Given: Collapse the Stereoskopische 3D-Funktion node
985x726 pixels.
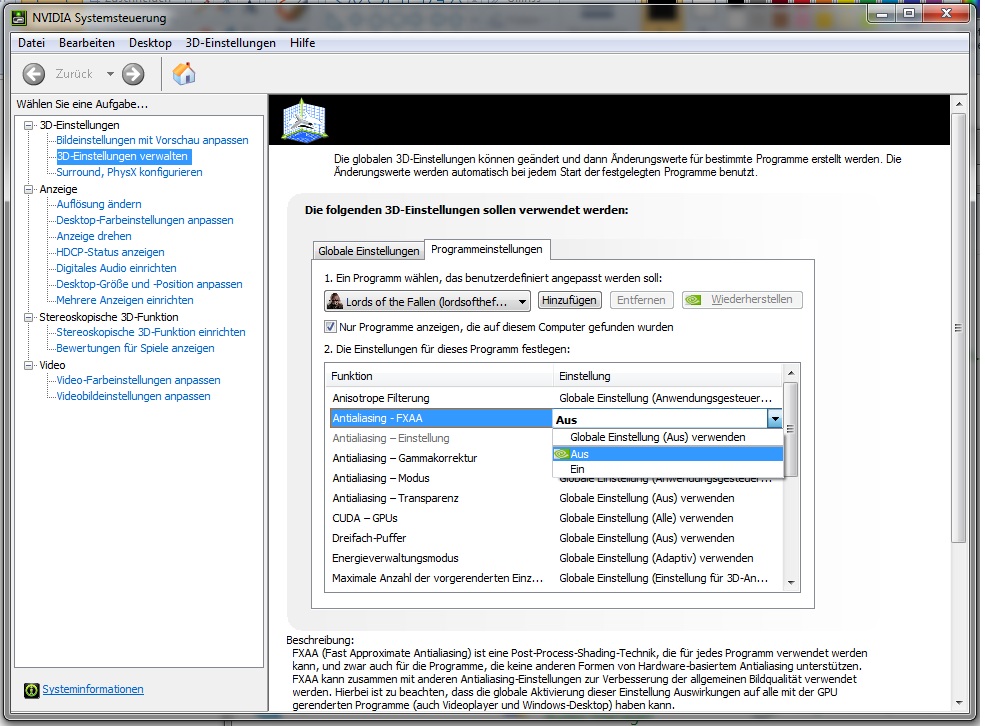Looking at the screenshot, I should 28,317.
